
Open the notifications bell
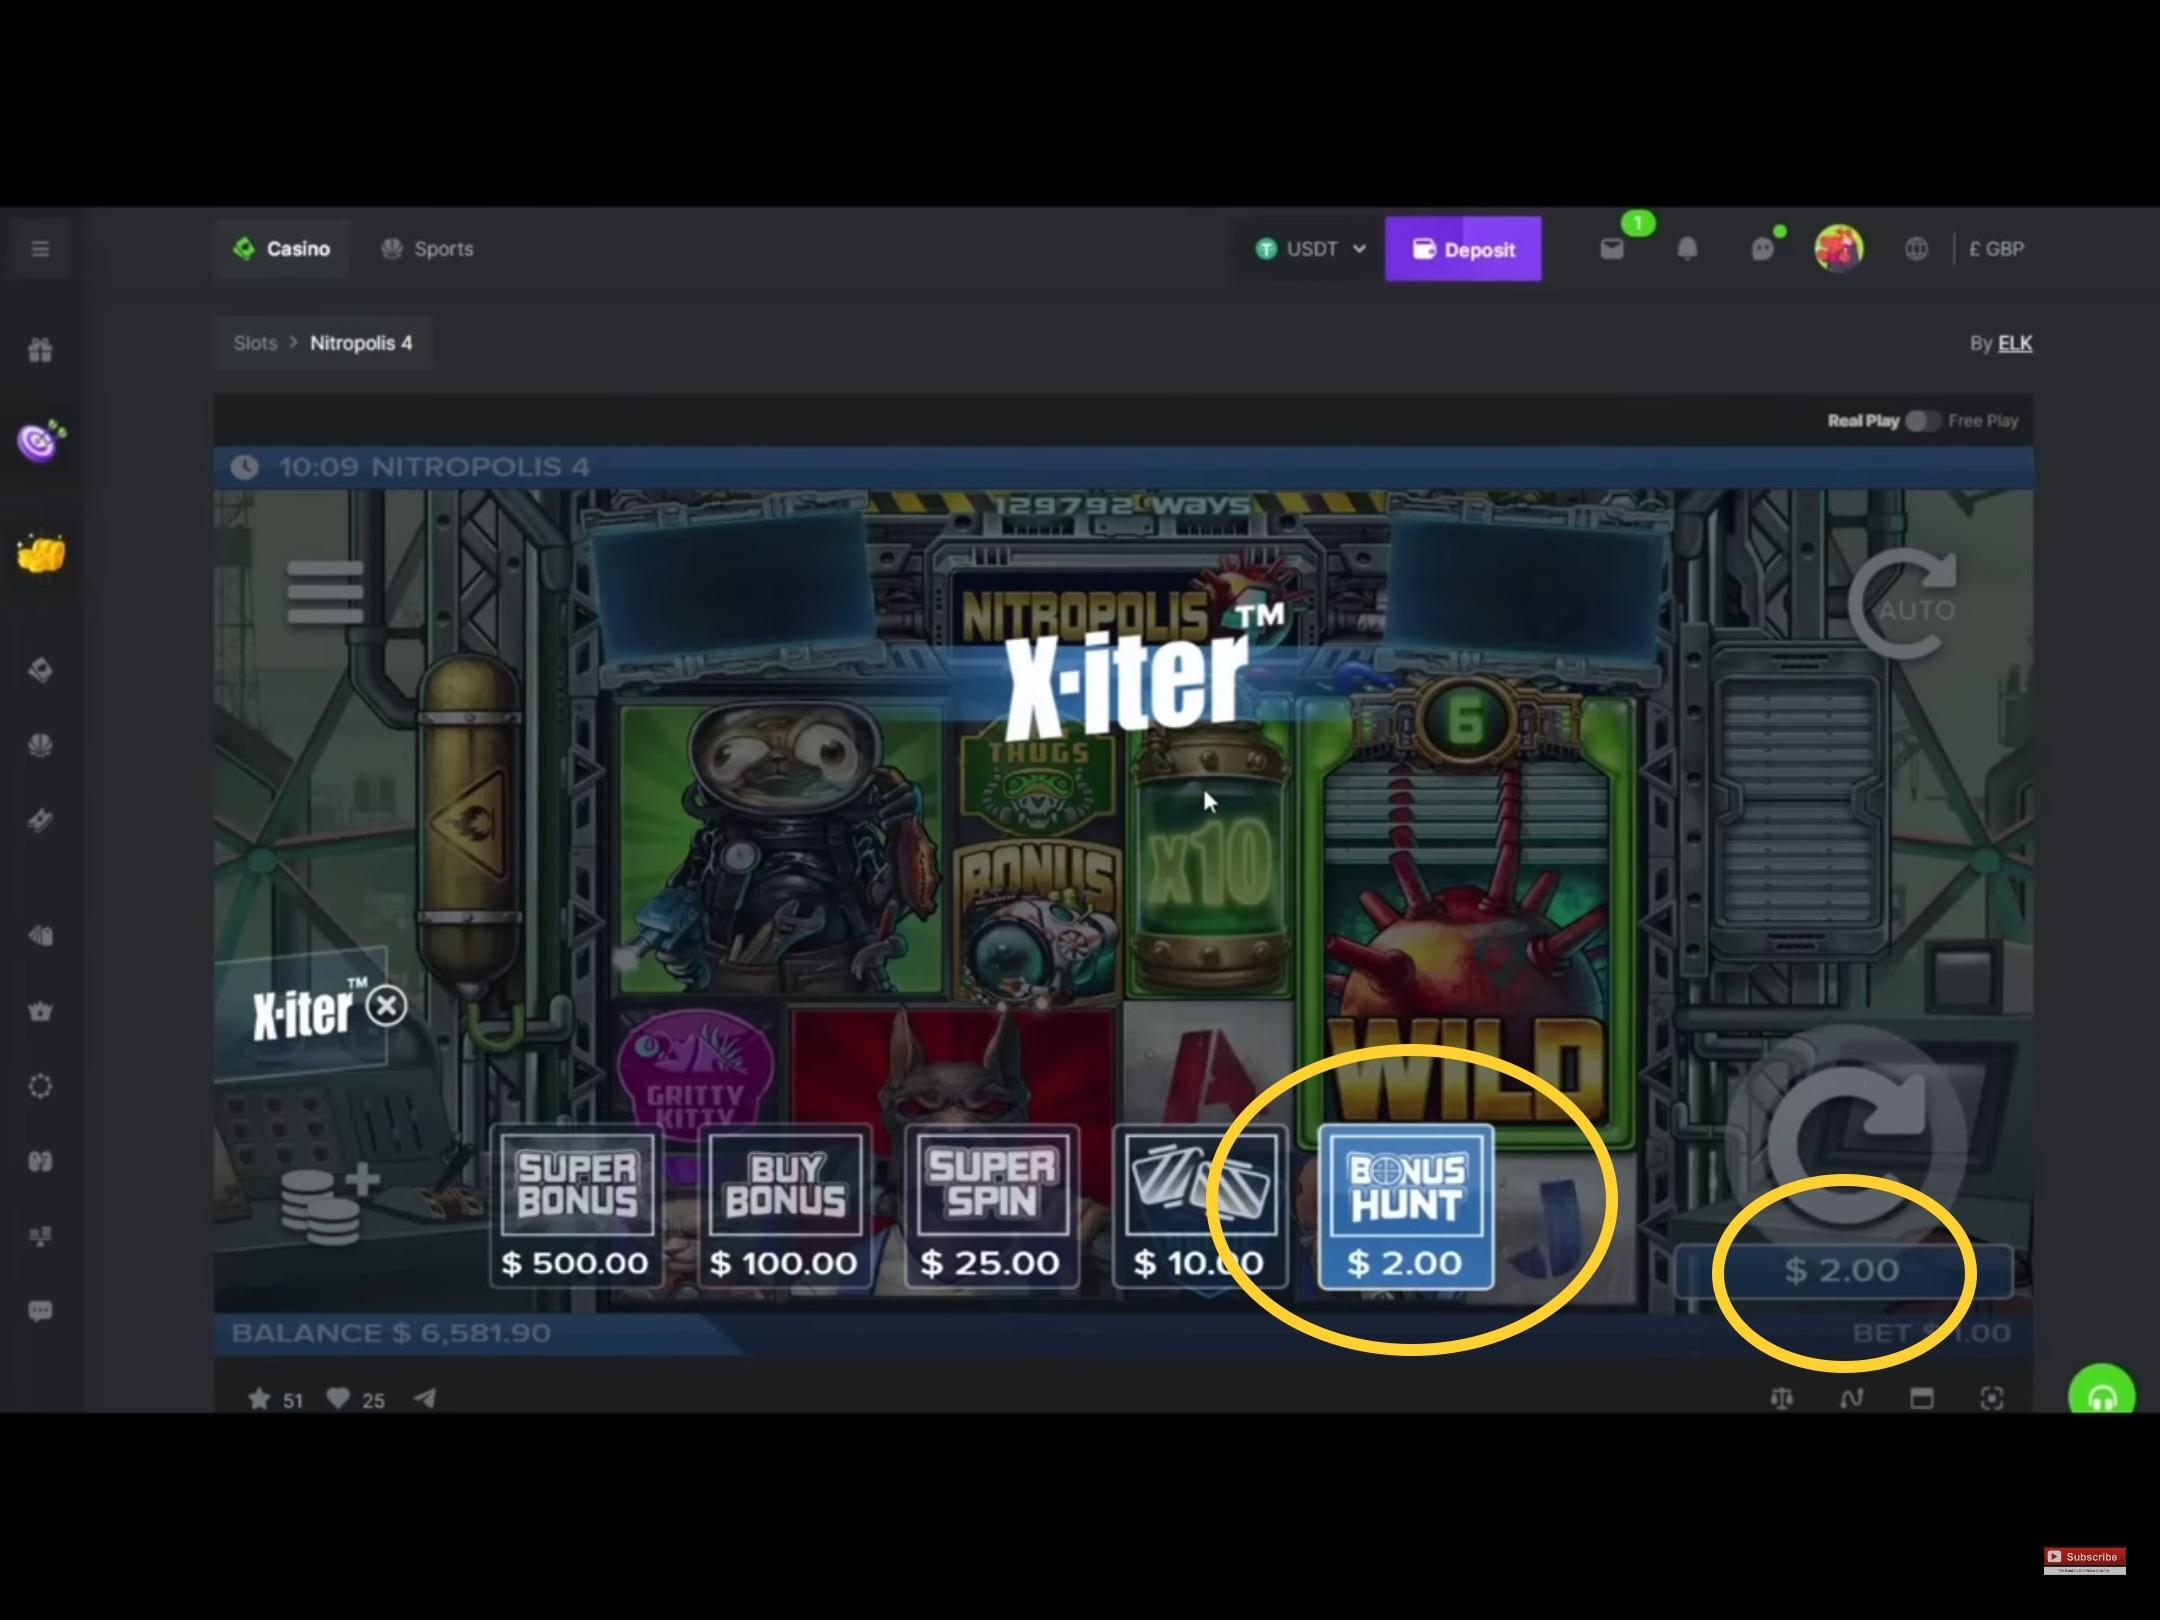(x=1687, y=248)
